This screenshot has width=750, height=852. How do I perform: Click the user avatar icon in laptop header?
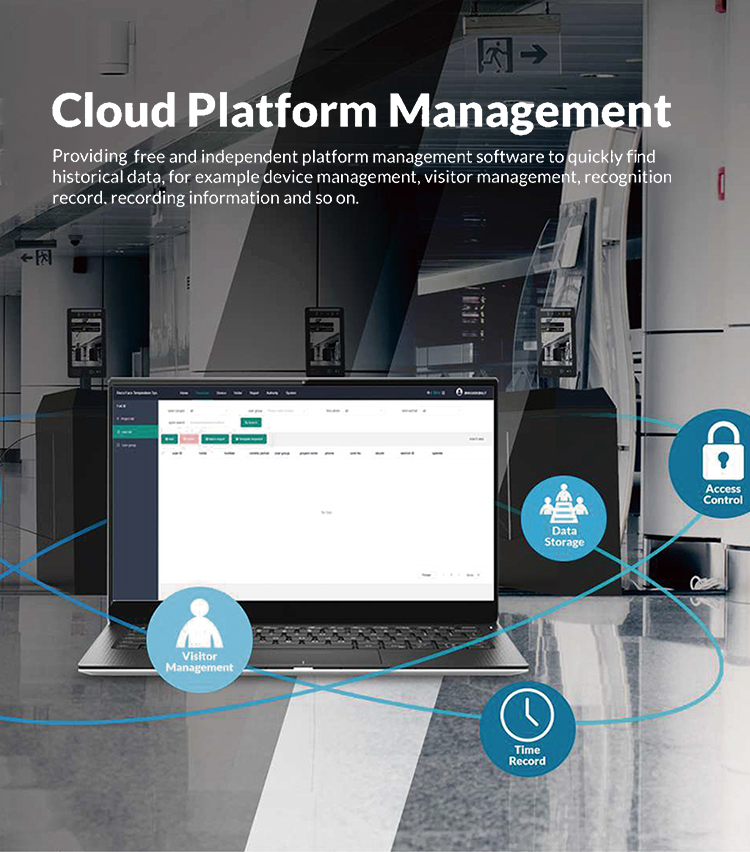tap(459, 393)
